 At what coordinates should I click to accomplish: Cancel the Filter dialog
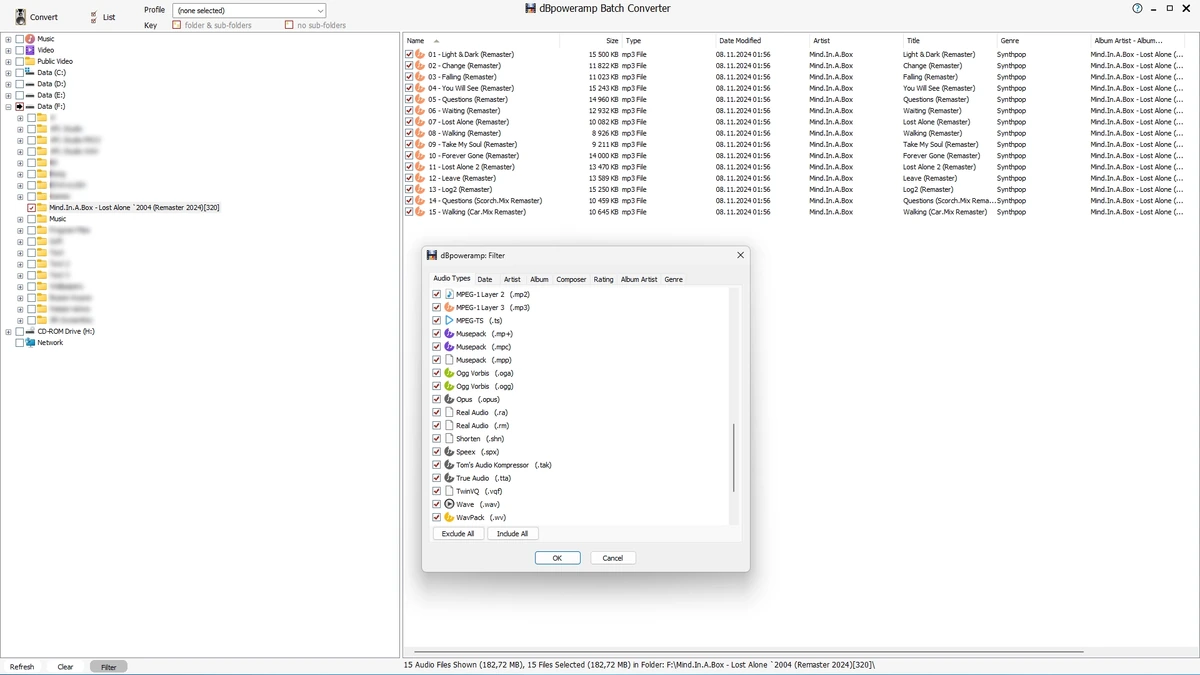[x=613, y=558]
